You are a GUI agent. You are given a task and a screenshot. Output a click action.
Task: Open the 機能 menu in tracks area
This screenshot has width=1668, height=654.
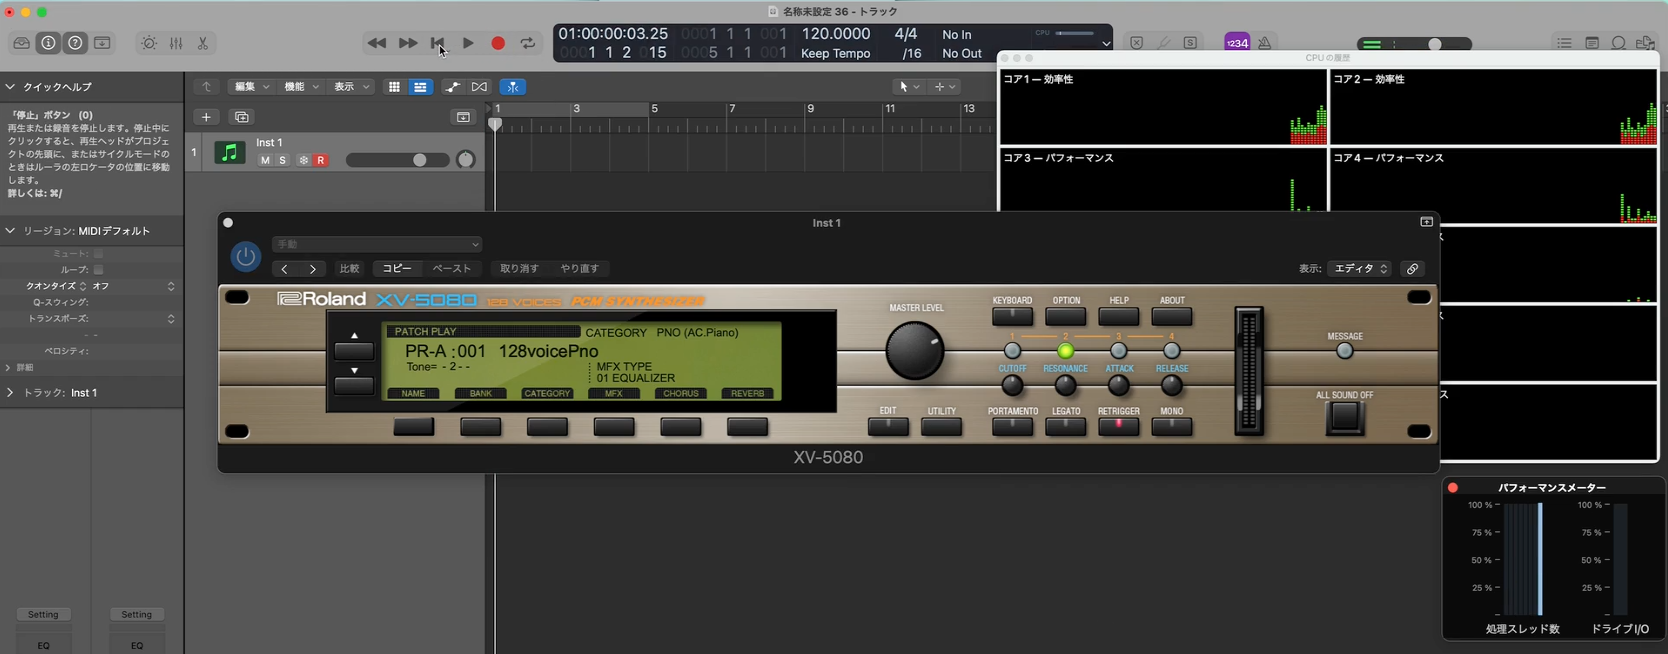[x=300, y=87]
